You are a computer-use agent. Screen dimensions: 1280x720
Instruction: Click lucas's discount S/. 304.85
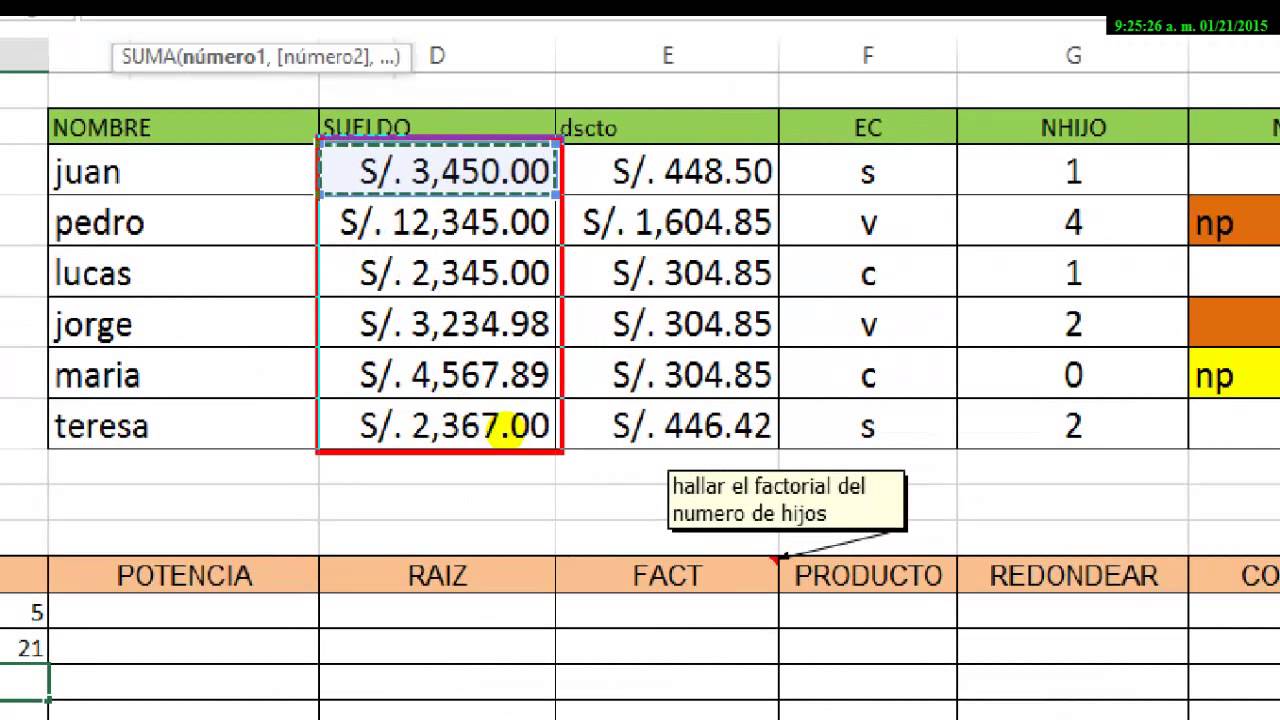coord(667,273)
